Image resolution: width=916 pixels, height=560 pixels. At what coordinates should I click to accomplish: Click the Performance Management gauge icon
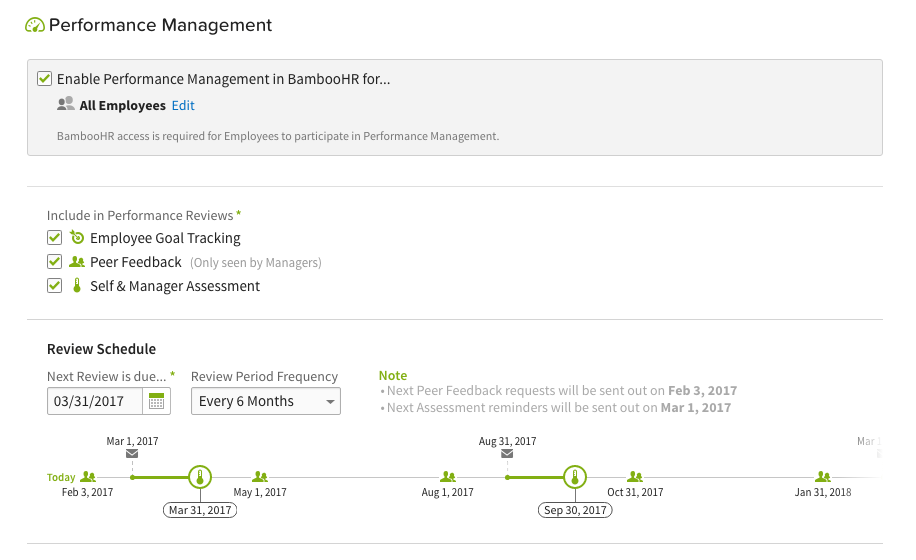coord(34,25)
